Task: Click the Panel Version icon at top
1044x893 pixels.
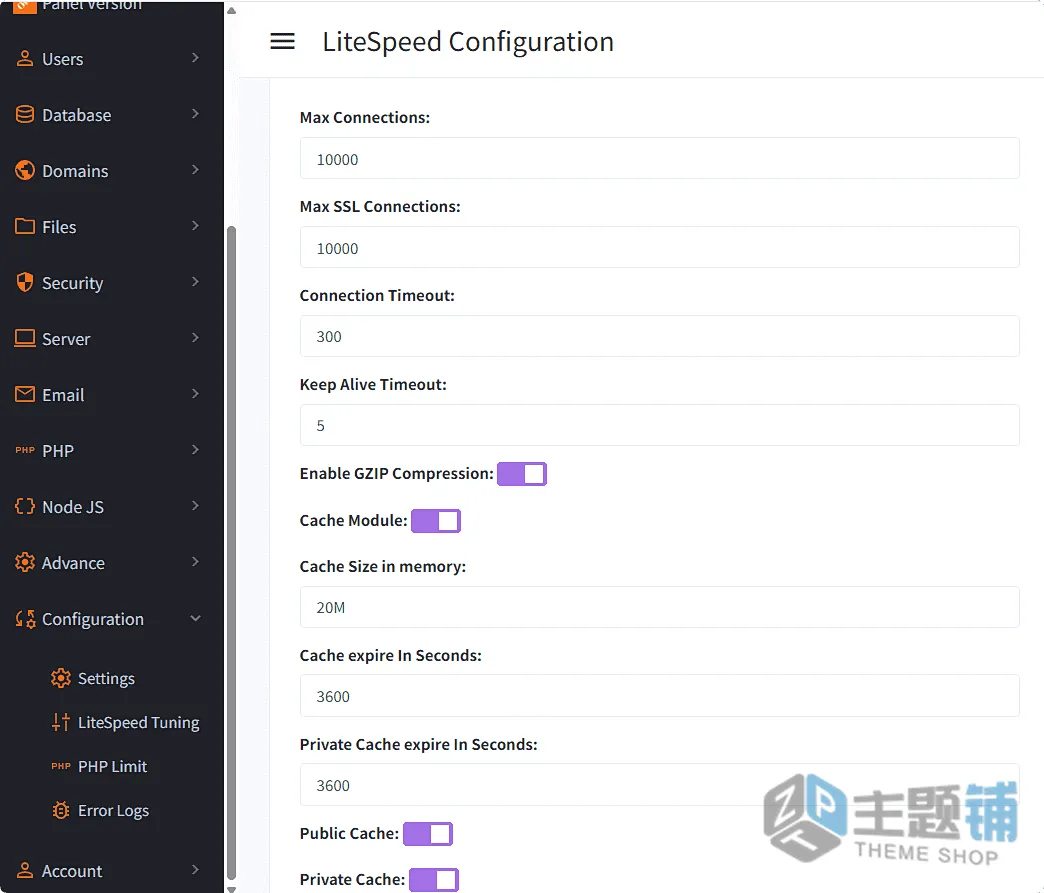Action: 25,7
